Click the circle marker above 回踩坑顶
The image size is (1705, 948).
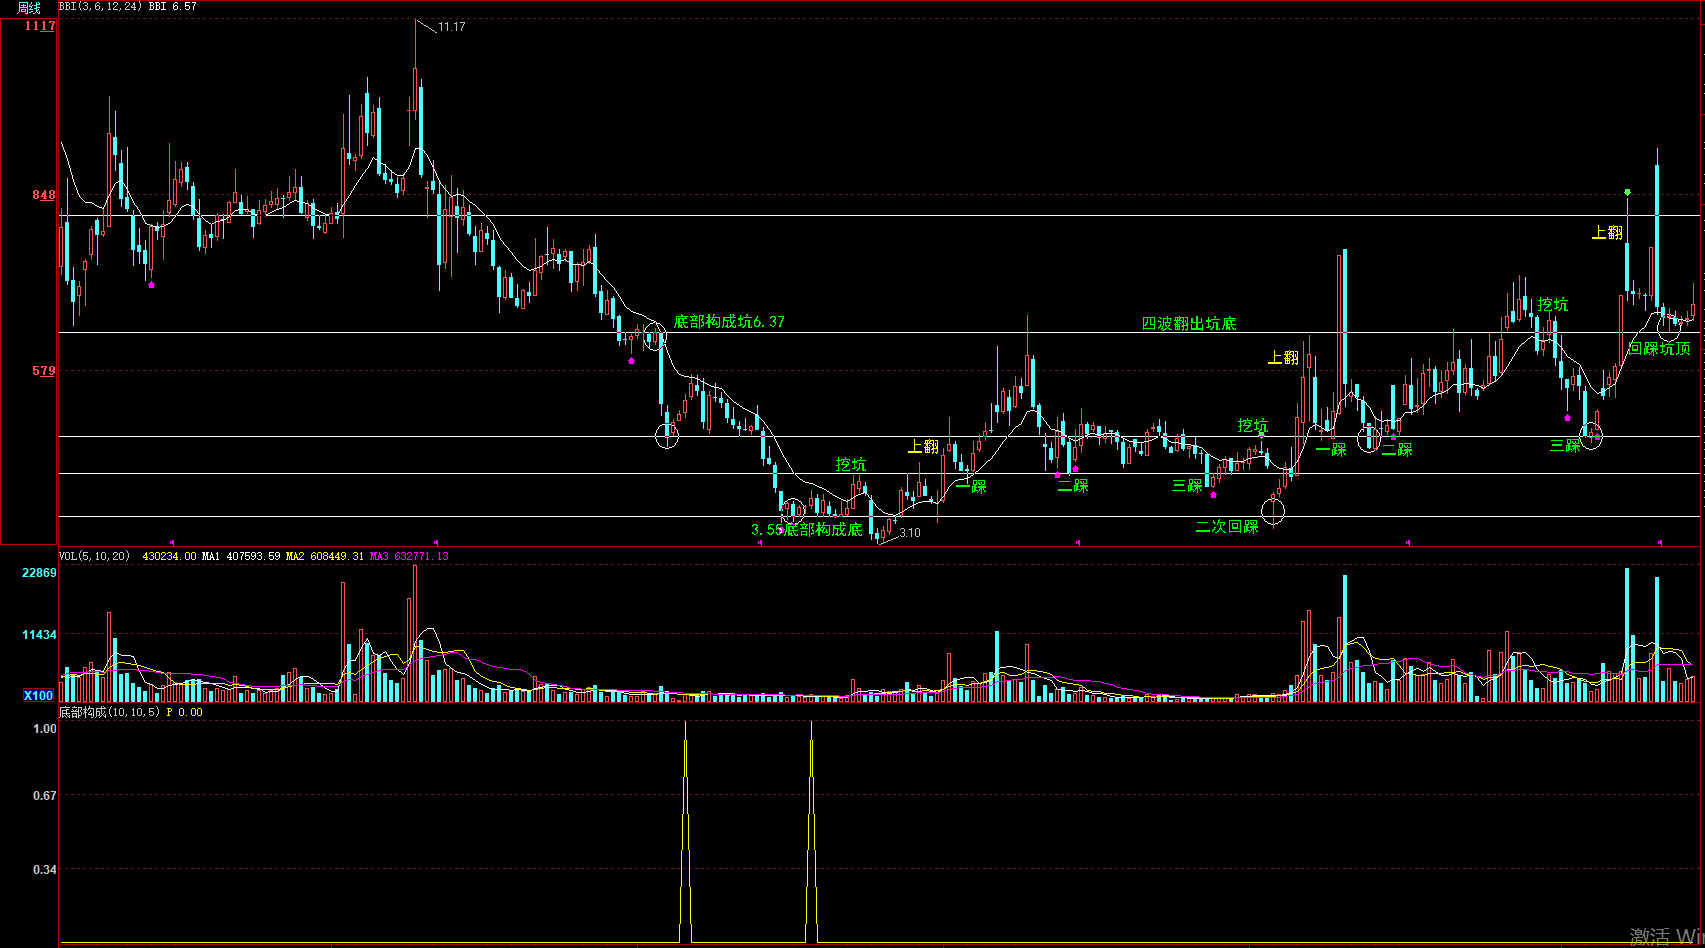pos(1669,327)
